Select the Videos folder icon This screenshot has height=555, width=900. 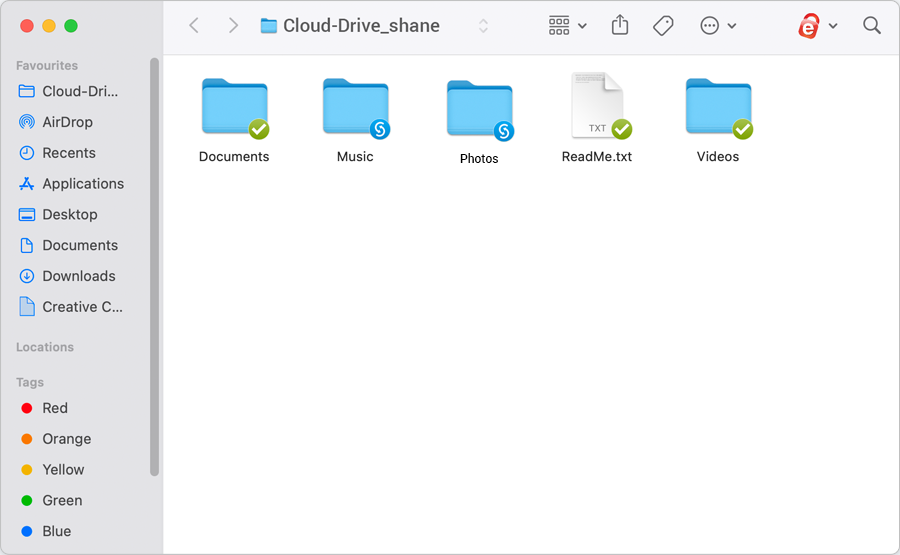coord(719,107)
